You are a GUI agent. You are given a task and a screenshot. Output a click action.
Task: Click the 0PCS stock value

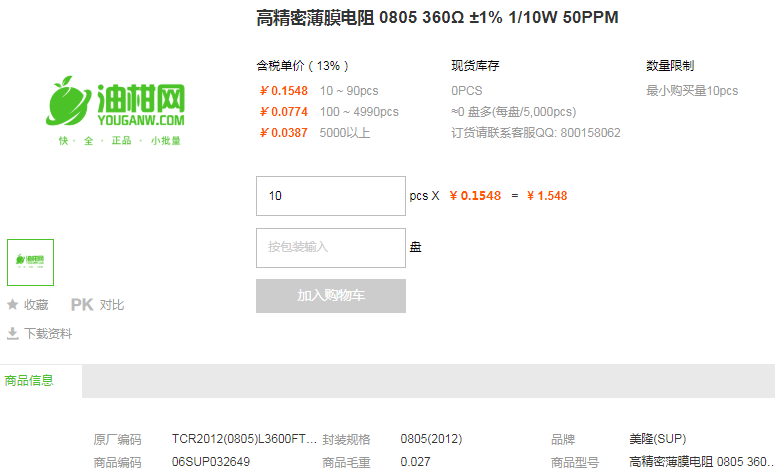pos(467,91)
